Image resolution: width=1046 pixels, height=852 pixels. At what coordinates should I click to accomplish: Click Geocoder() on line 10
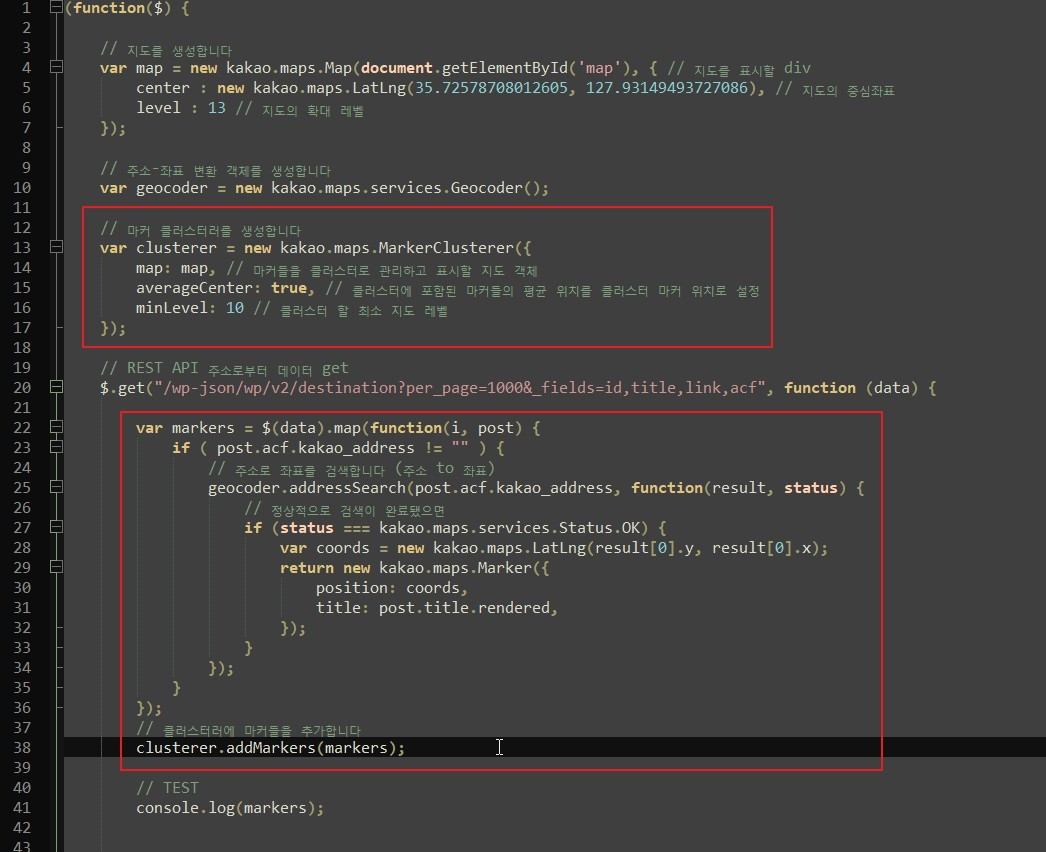[495, 188]
